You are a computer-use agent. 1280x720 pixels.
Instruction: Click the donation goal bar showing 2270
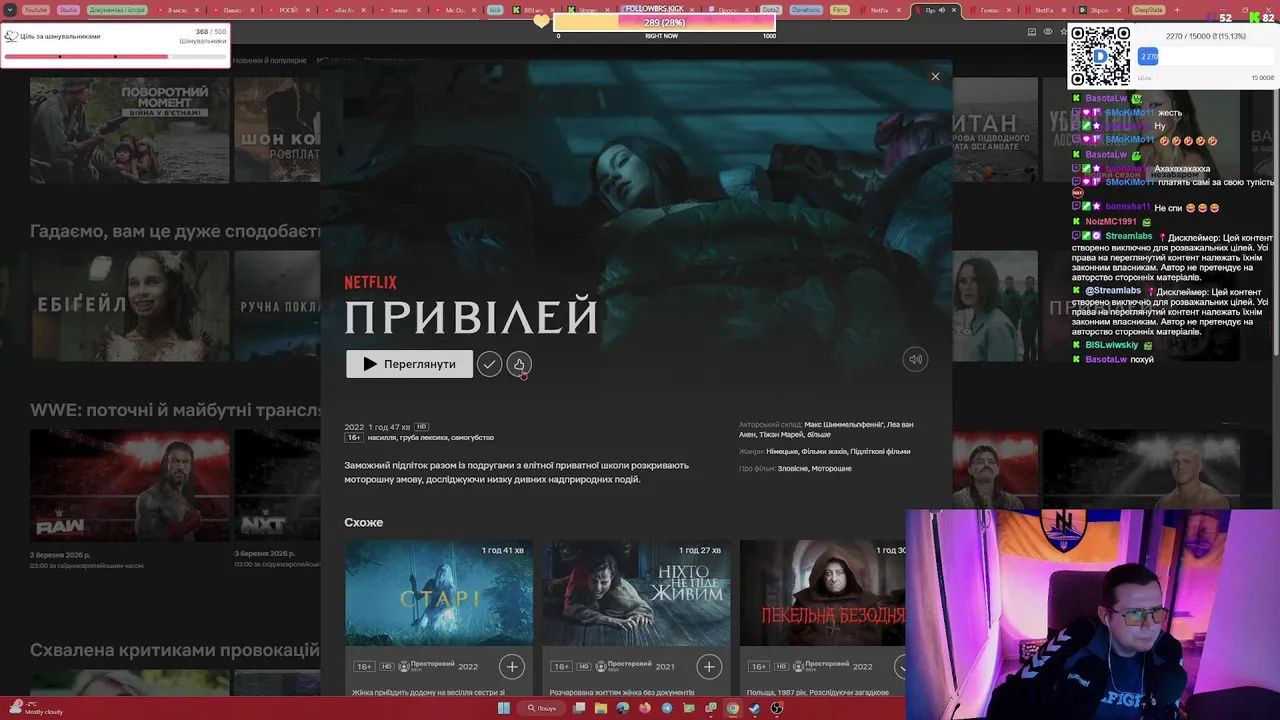pyautogui.click(x=1206, y=57)
